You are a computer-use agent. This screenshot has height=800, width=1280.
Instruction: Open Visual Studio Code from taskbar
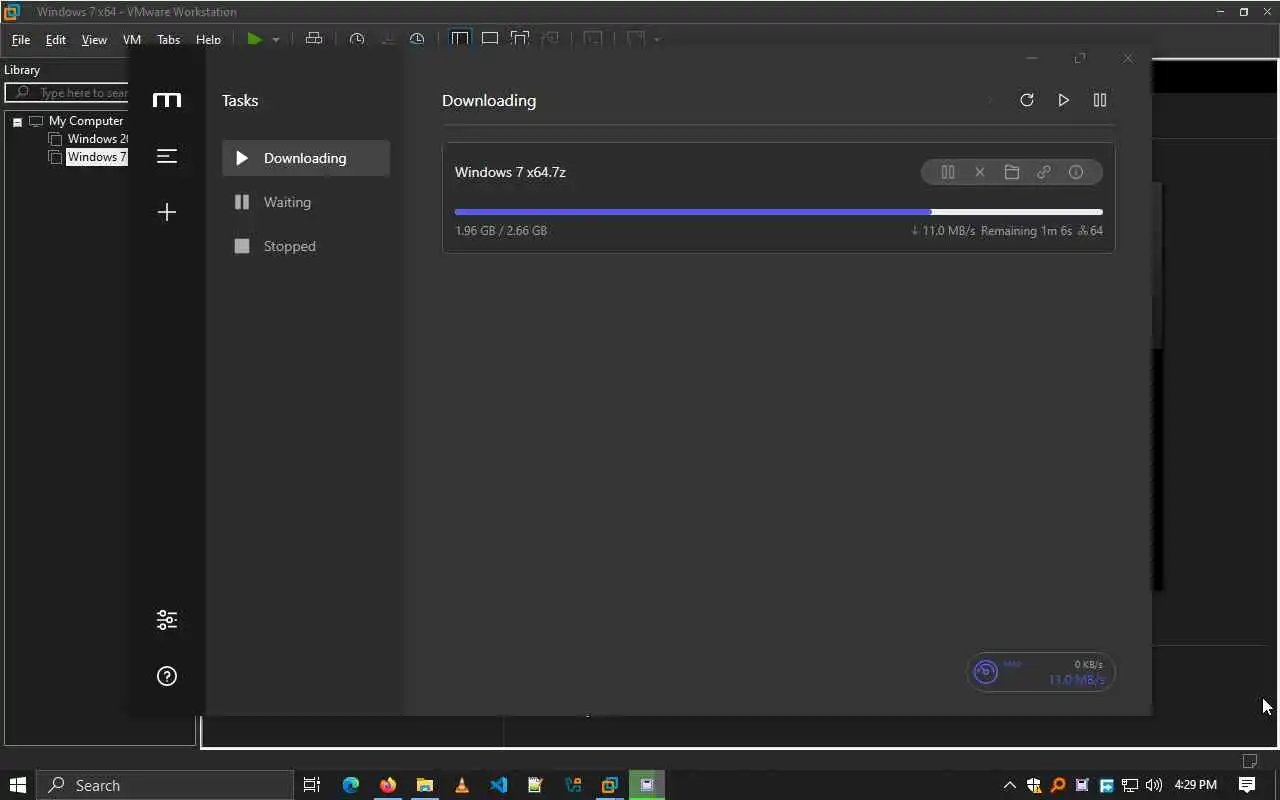point(499,785)
